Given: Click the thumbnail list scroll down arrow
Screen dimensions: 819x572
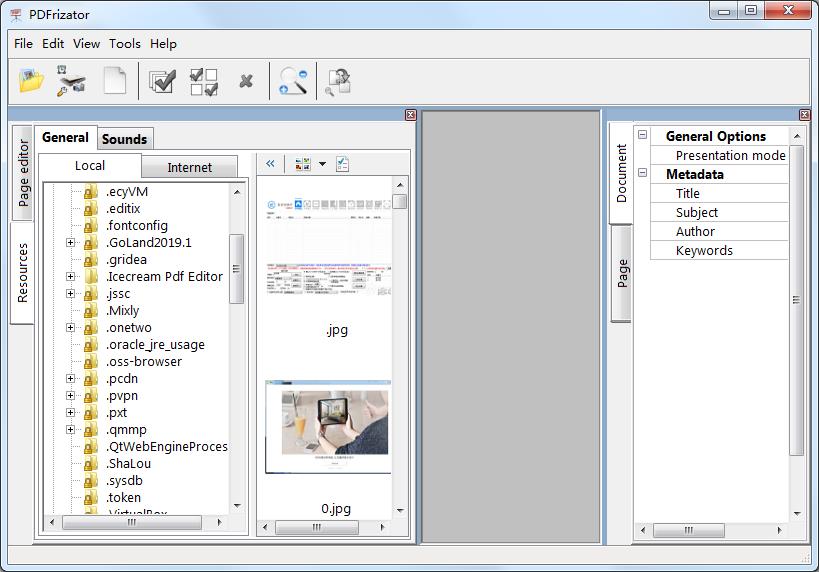Looking at the screenshot, I should (400, 510).
